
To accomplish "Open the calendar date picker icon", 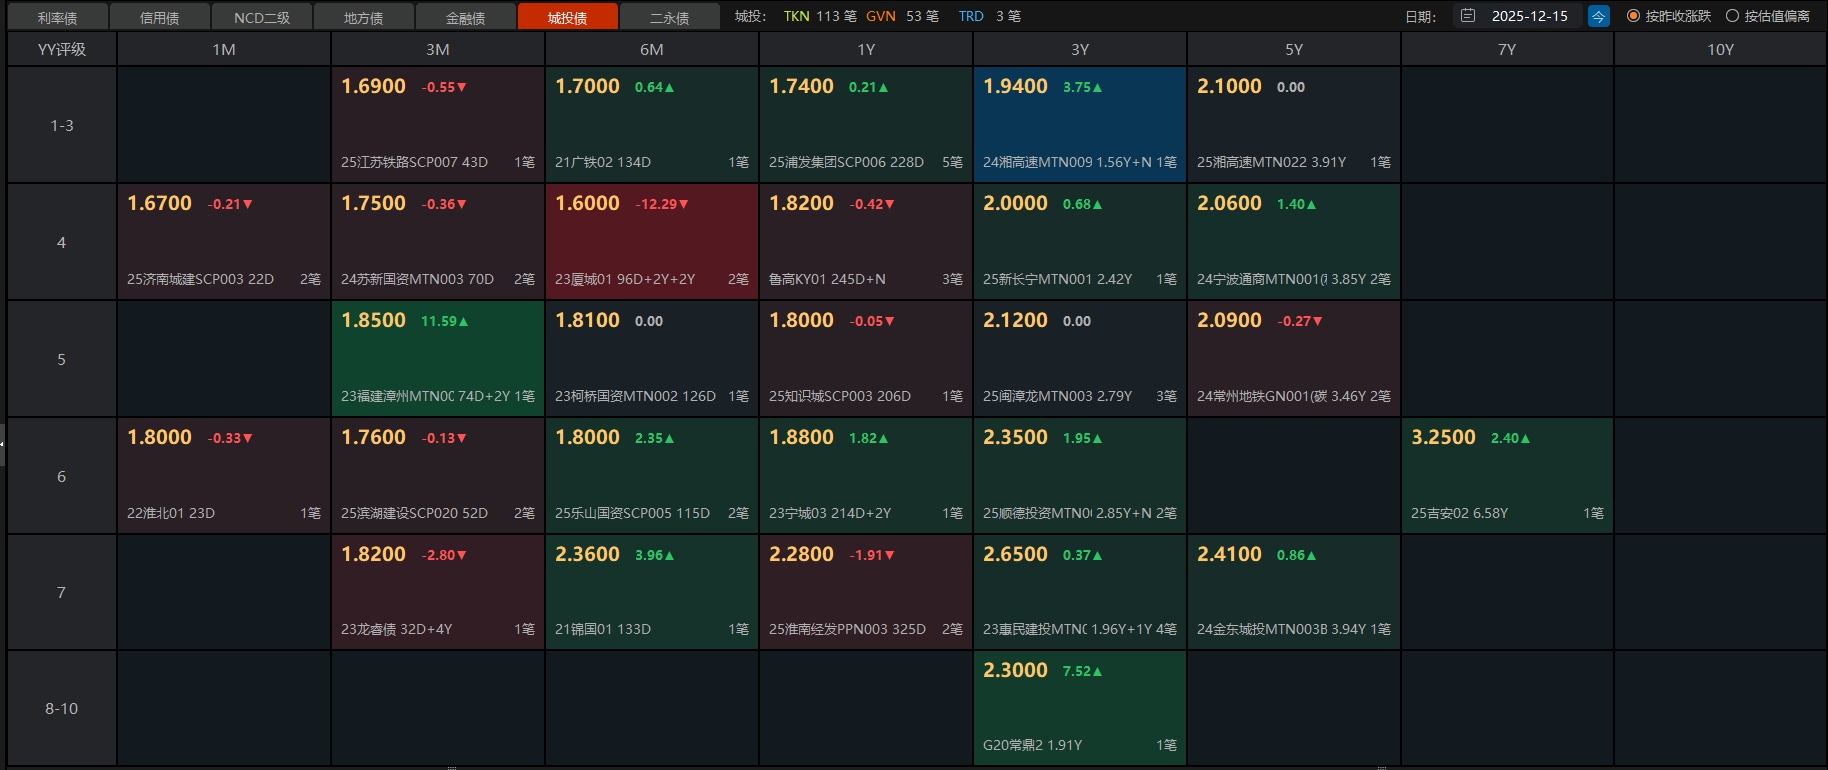I will pyautogui.click(x=1467, y=16).
